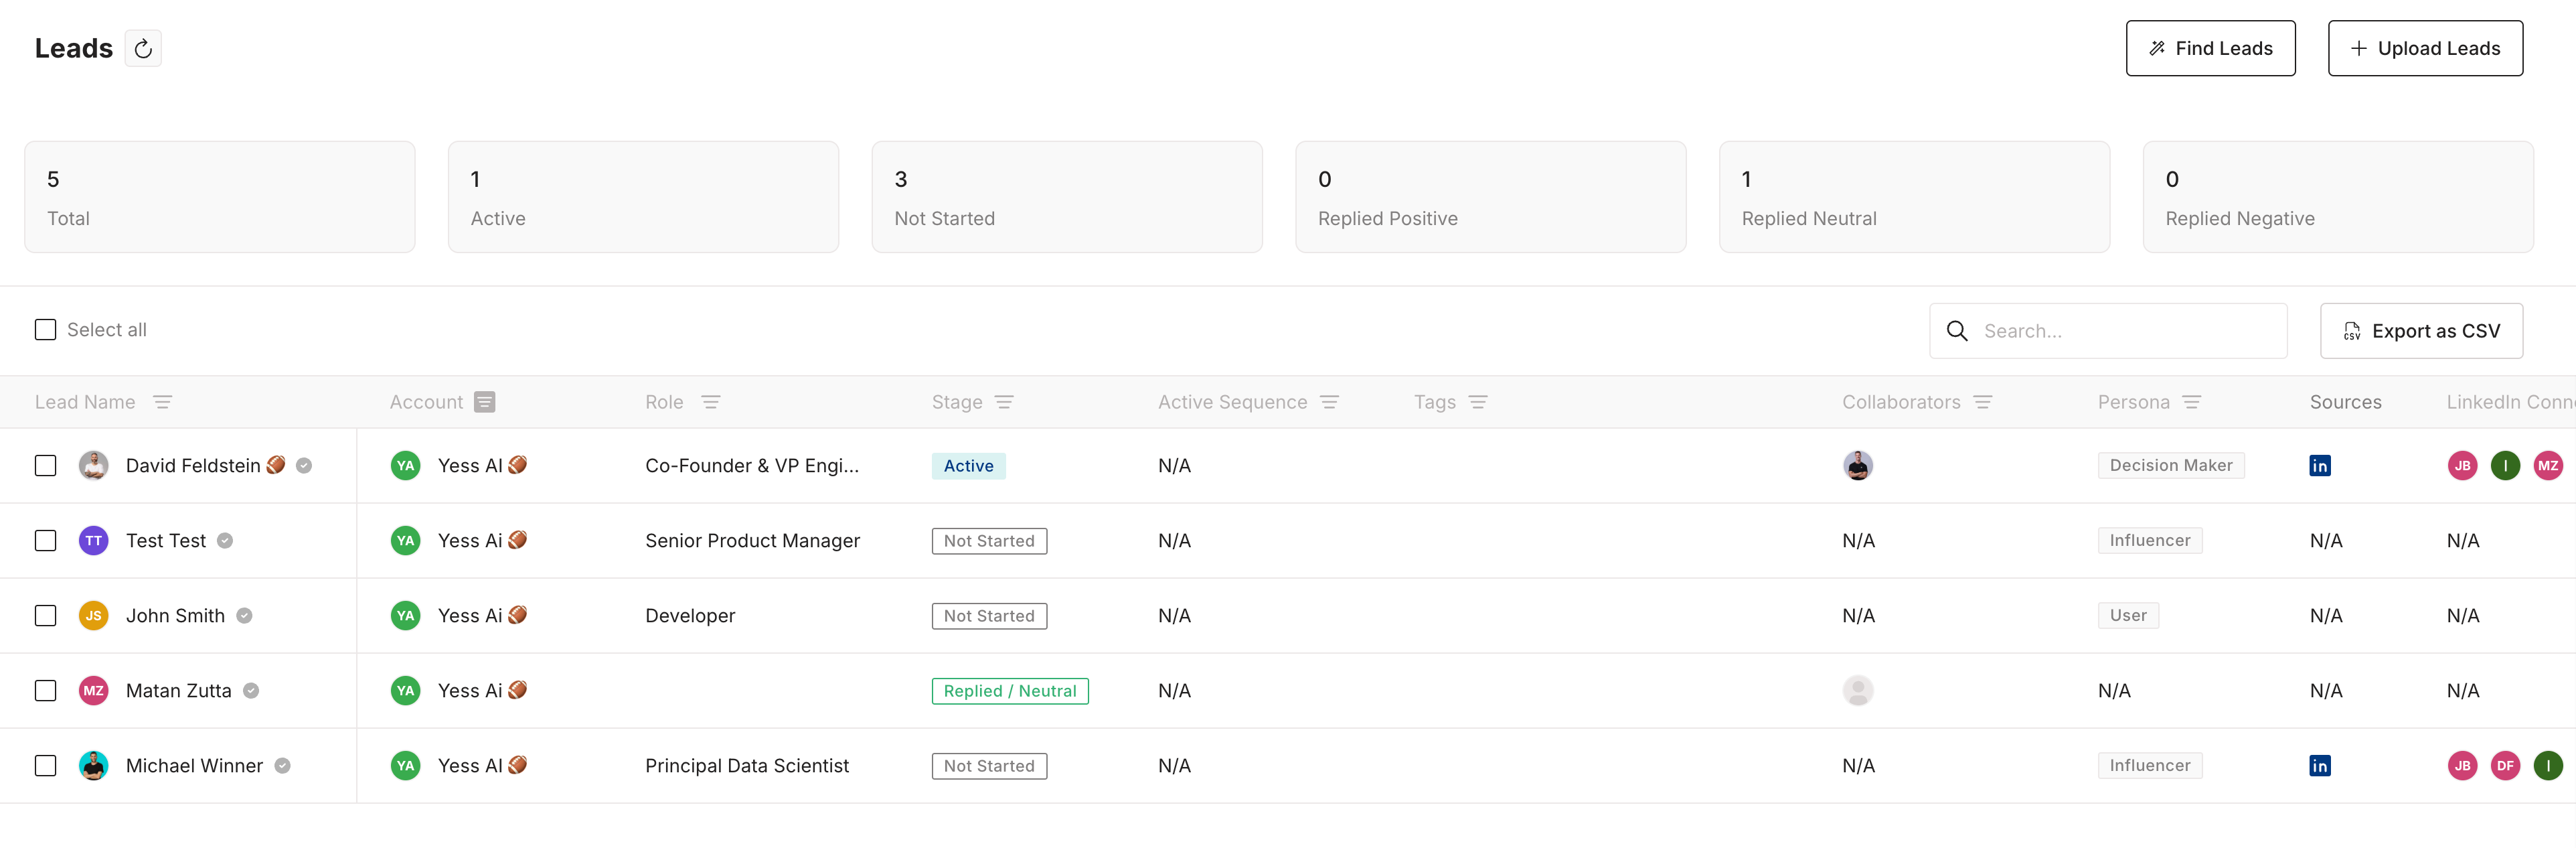This screenshot has height=848, width=2576.
Task: Click Export as CSV button
Action: (x=2420, y=331)
